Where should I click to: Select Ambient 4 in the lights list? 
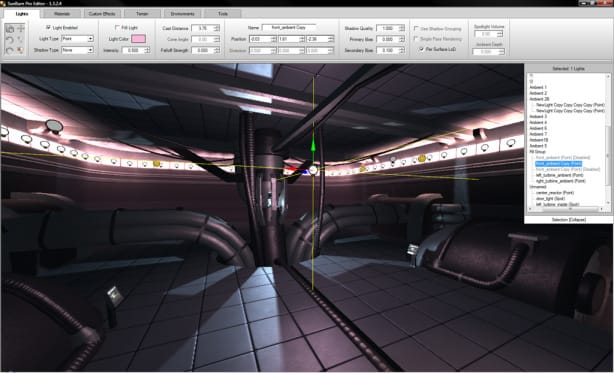coord(538,123)
